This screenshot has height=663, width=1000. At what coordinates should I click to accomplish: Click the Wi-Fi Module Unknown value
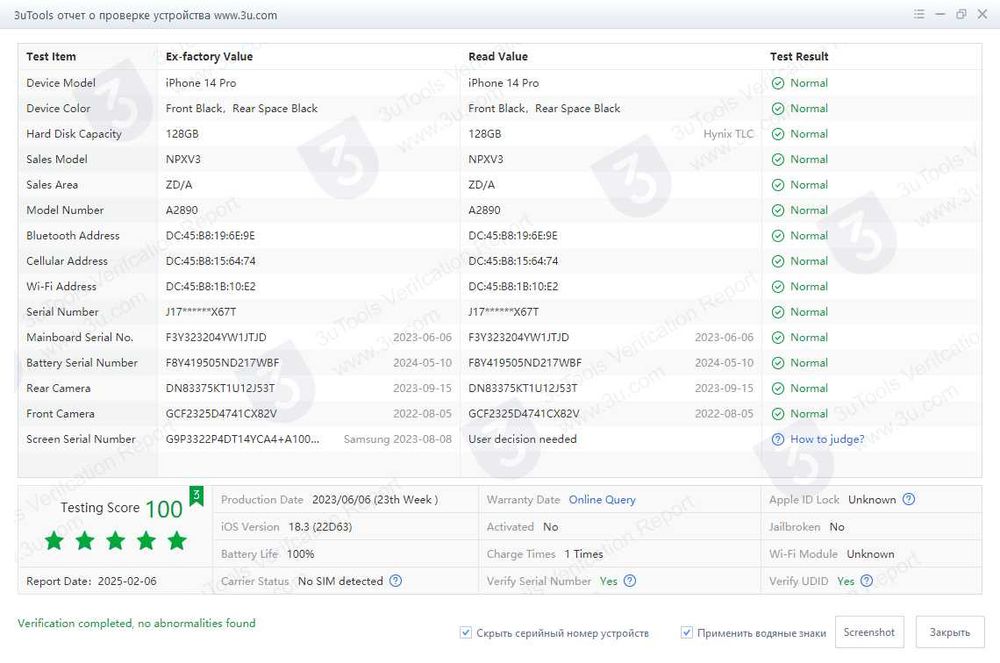pyautogui.click(x=871, y=554)
